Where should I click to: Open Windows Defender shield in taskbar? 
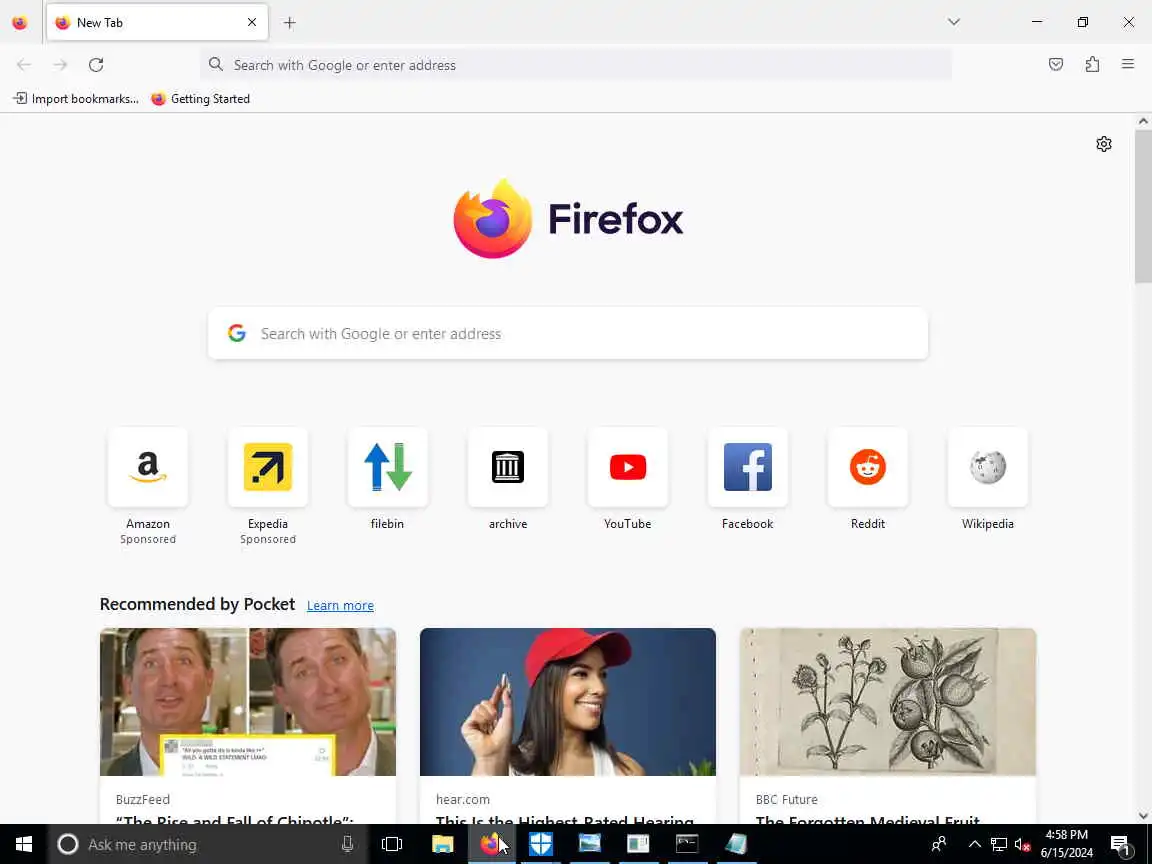point(540,844)
